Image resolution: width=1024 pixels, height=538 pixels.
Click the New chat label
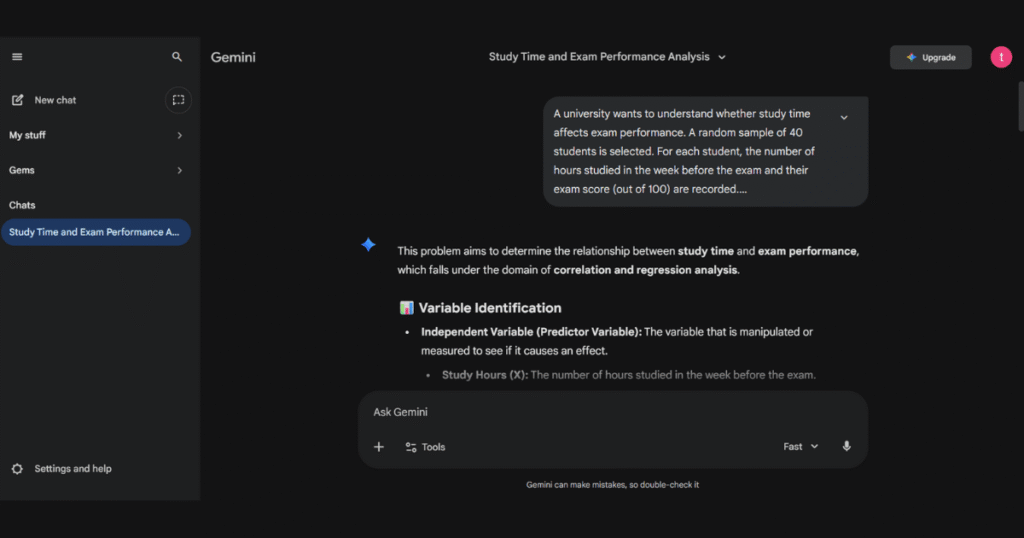[x=55, y=100]
